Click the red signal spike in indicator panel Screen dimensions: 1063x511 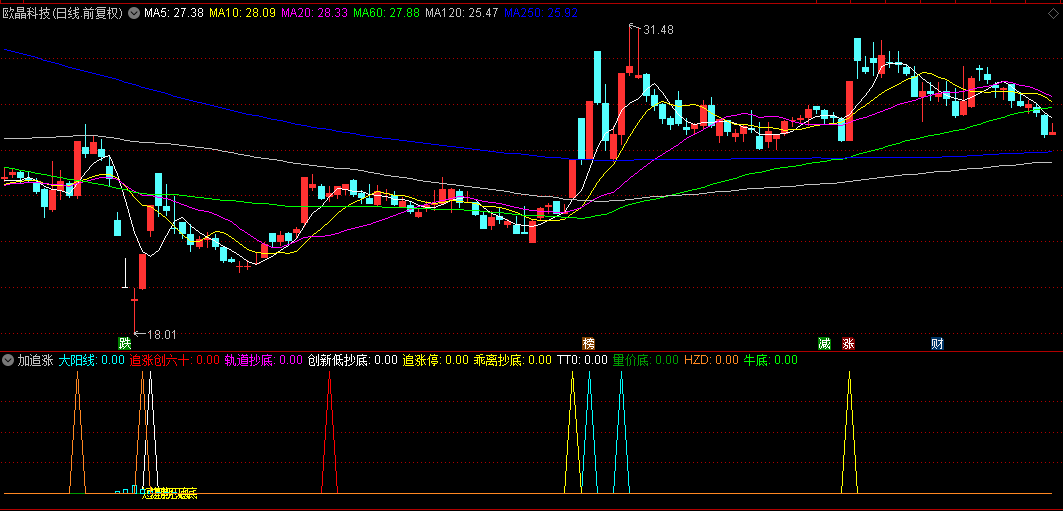coord(329,432)
